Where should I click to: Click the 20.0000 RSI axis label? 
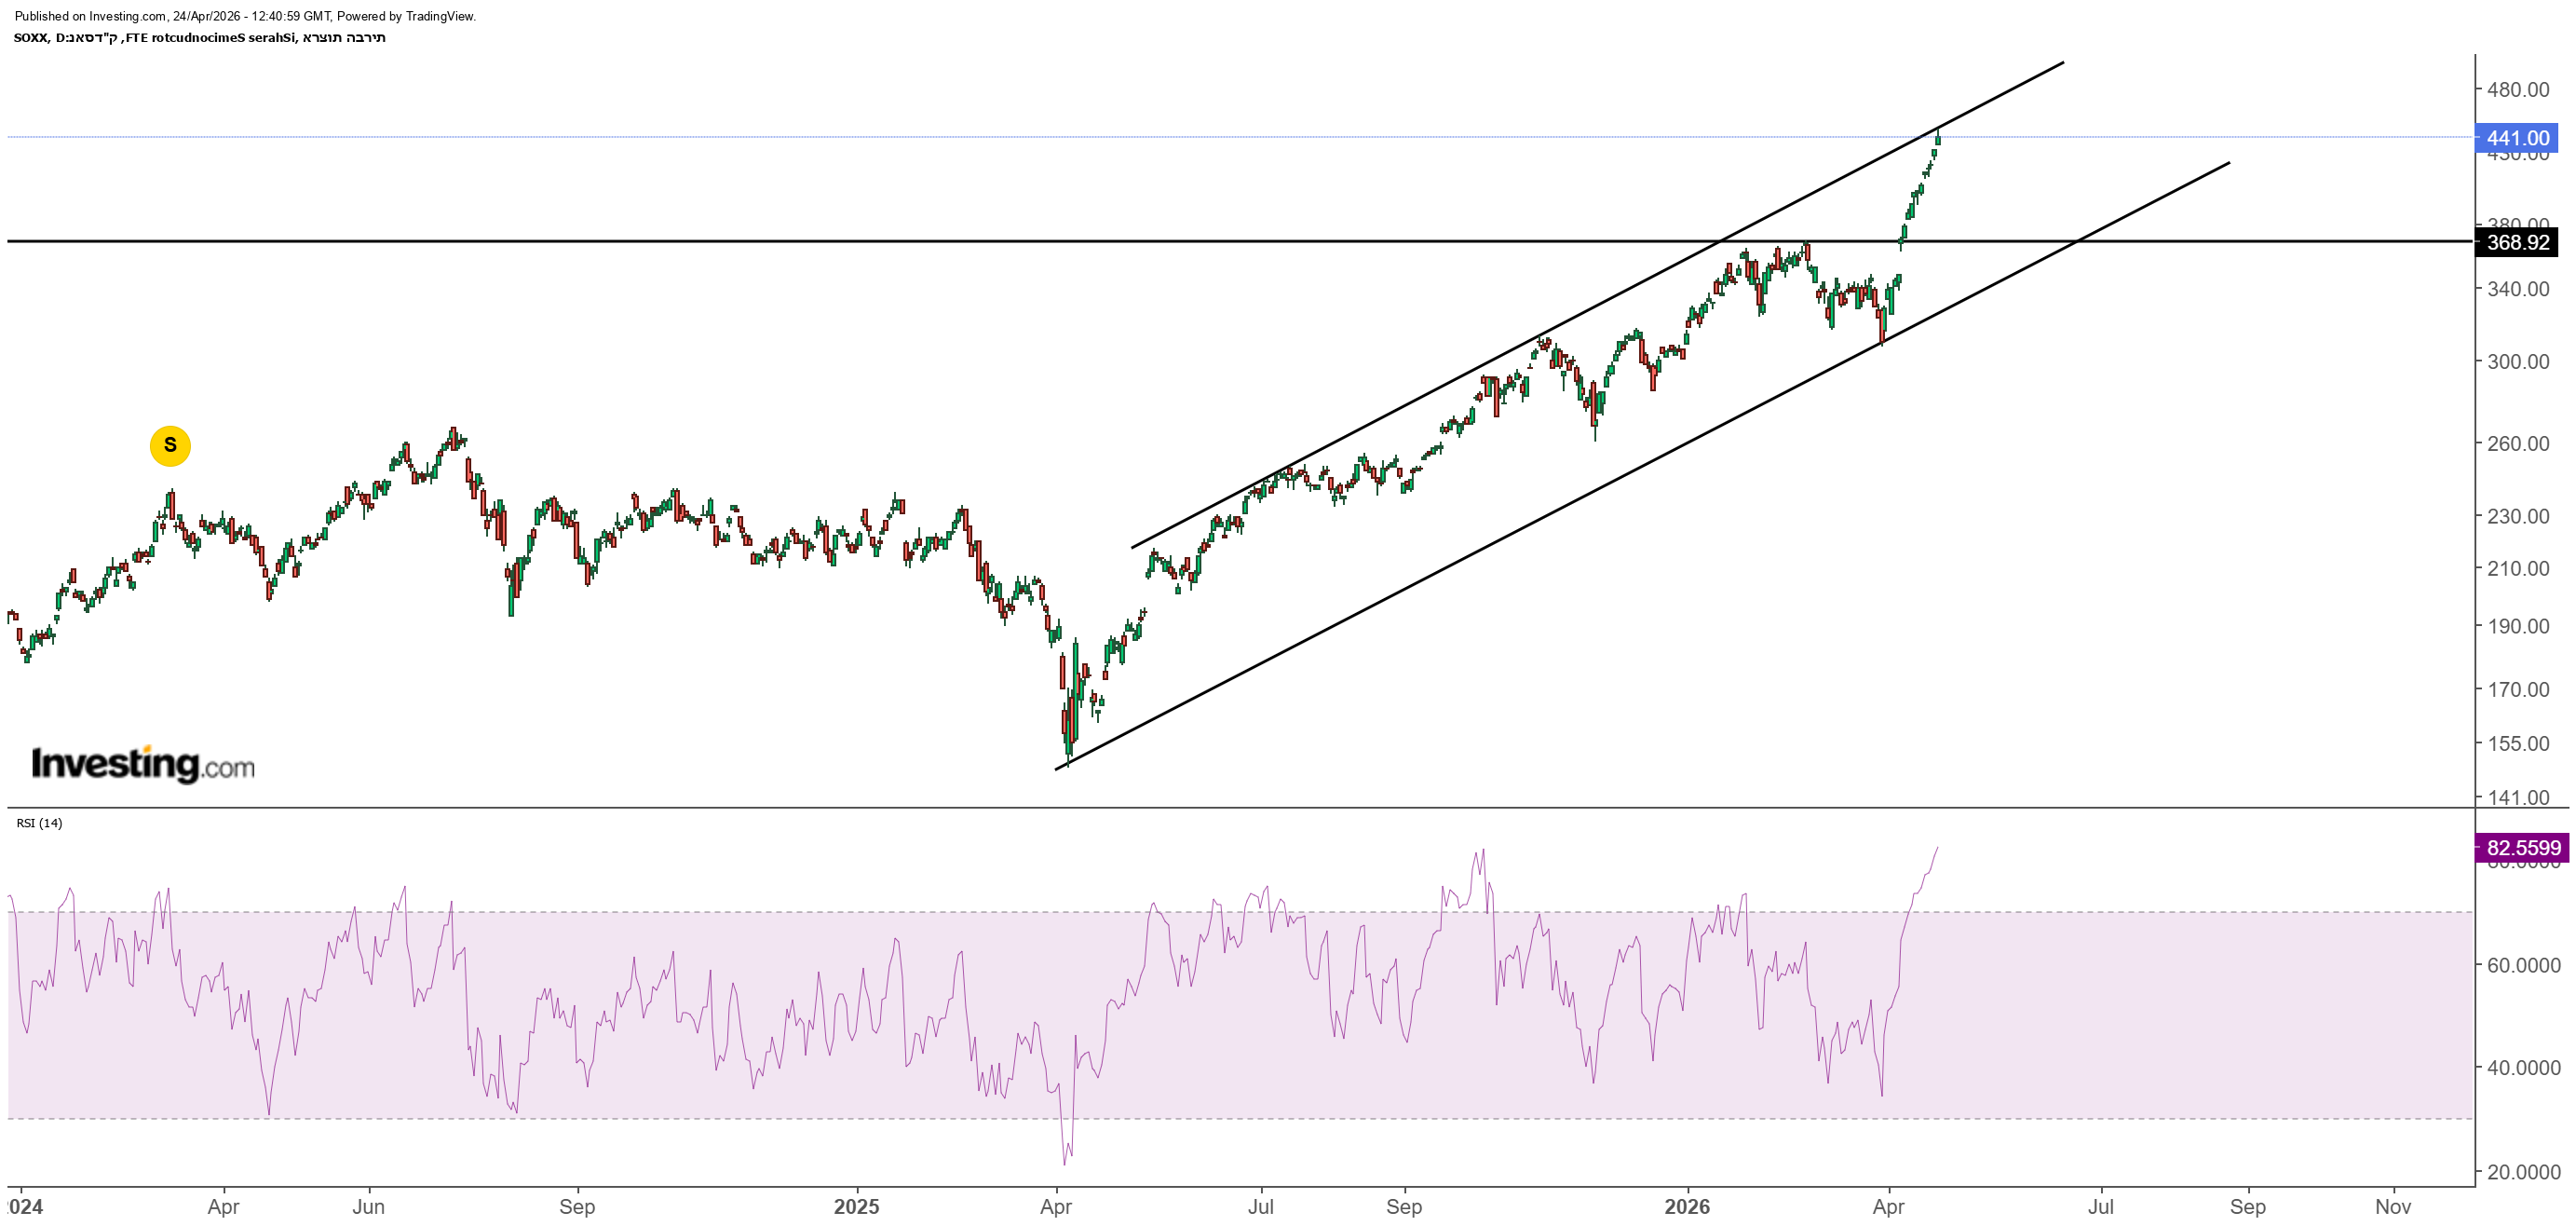click(x=2522, y=1171)
